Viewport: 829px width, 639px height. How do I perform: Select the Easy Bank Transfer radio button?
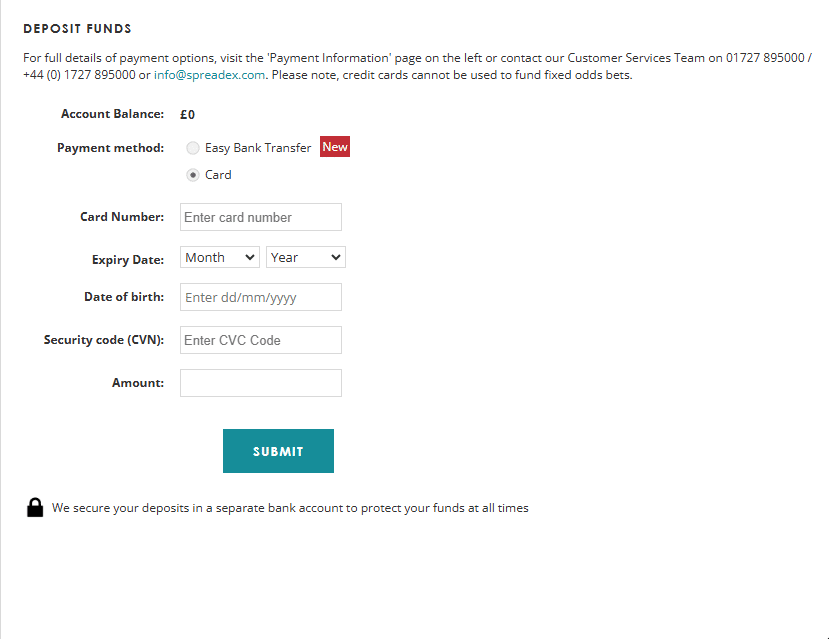[x=193, y=148]
